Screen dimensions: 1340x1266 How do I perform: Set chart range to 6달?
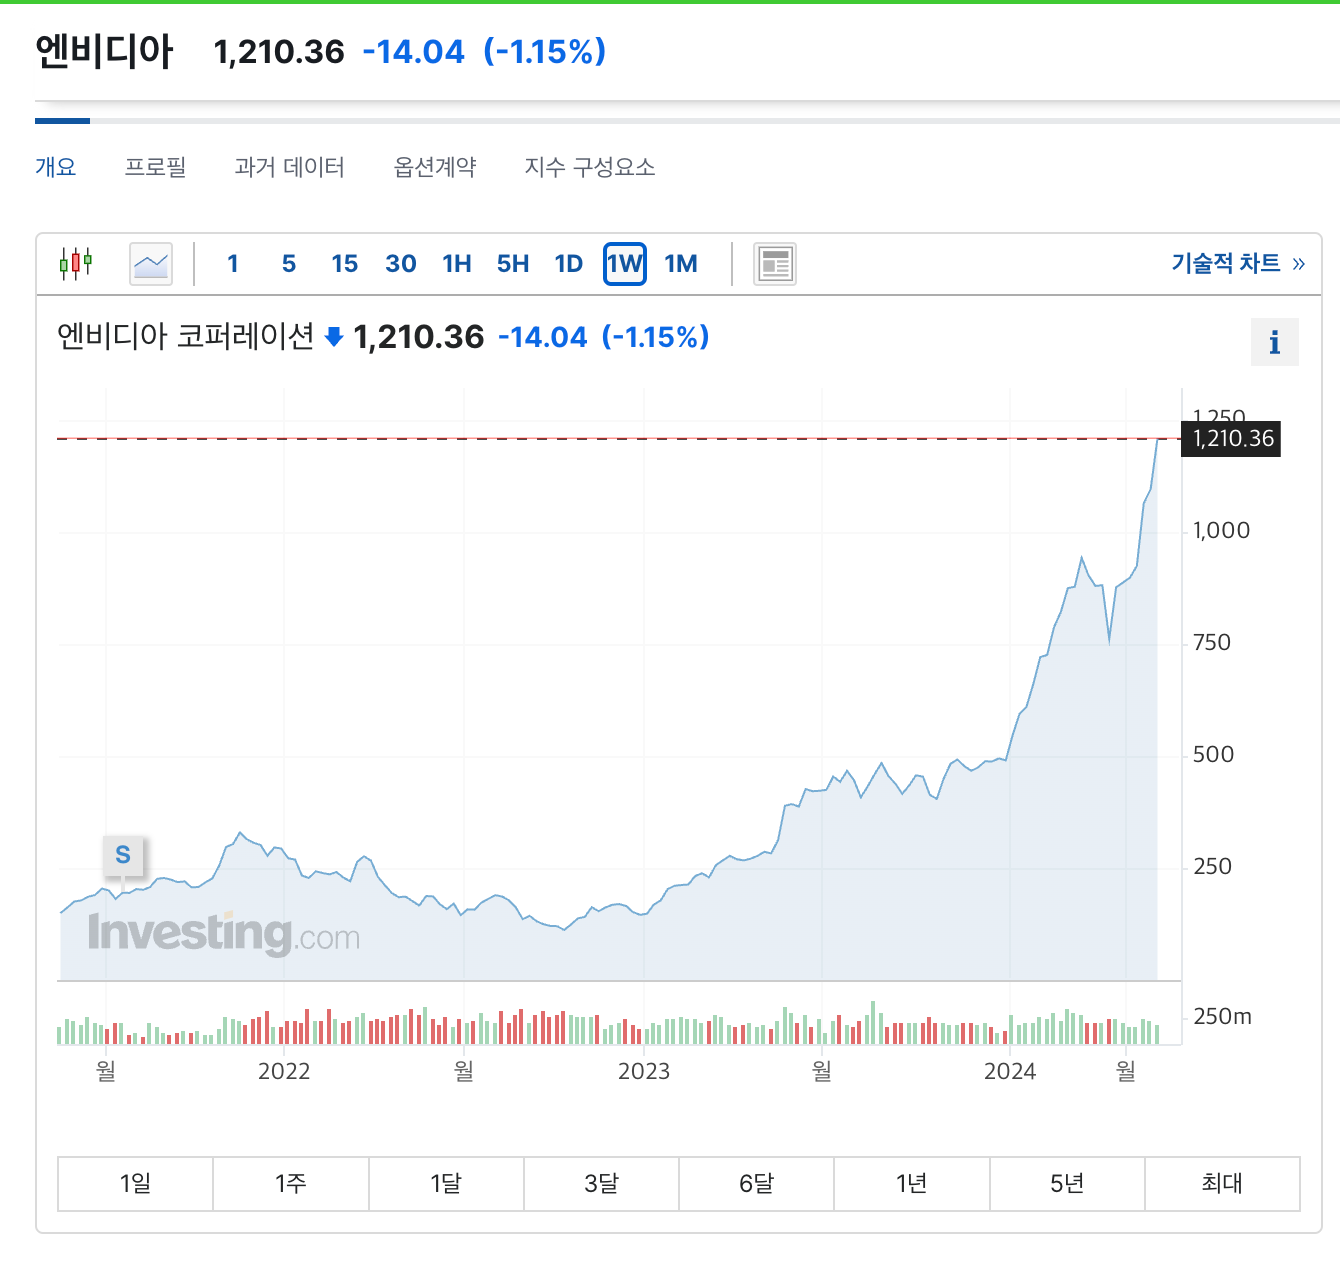pos(757,1184)
